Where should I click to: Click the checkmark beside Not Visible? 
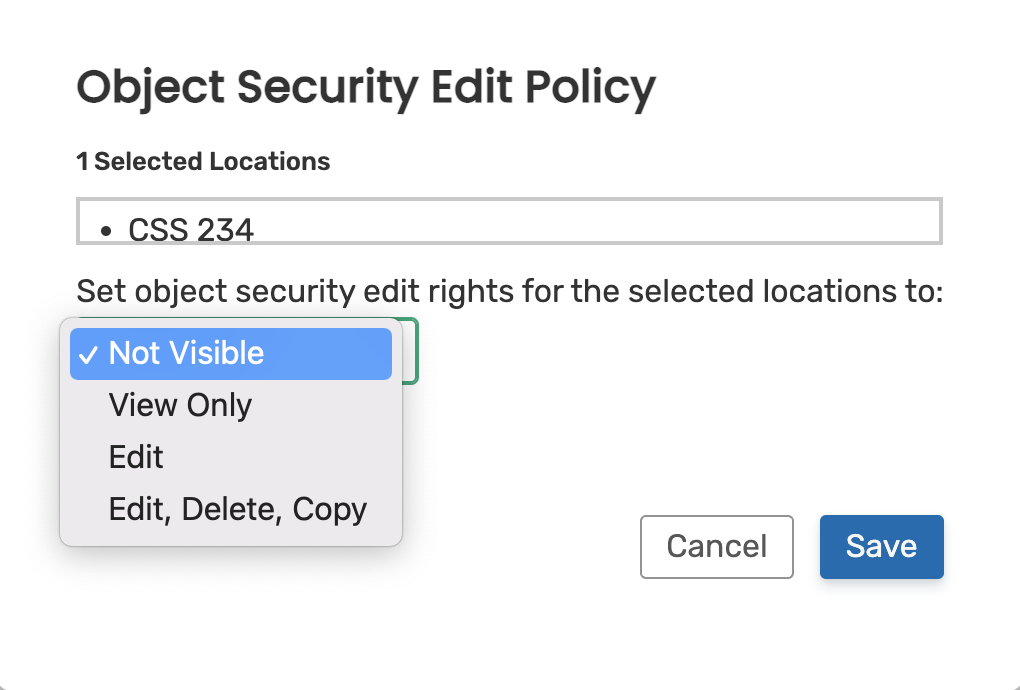[90, 354]
